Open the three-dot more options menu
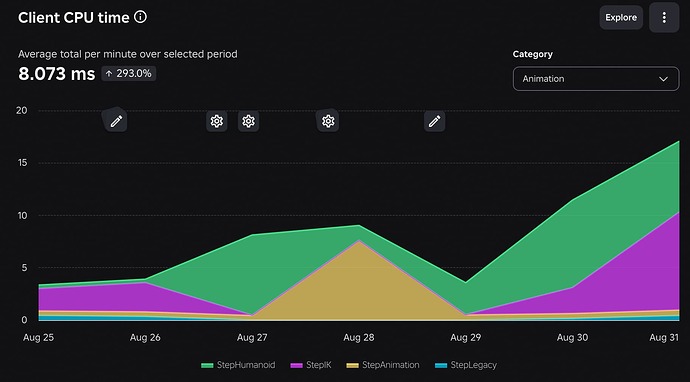The width and height of the screenshot is (690, 382). [664, 18]
